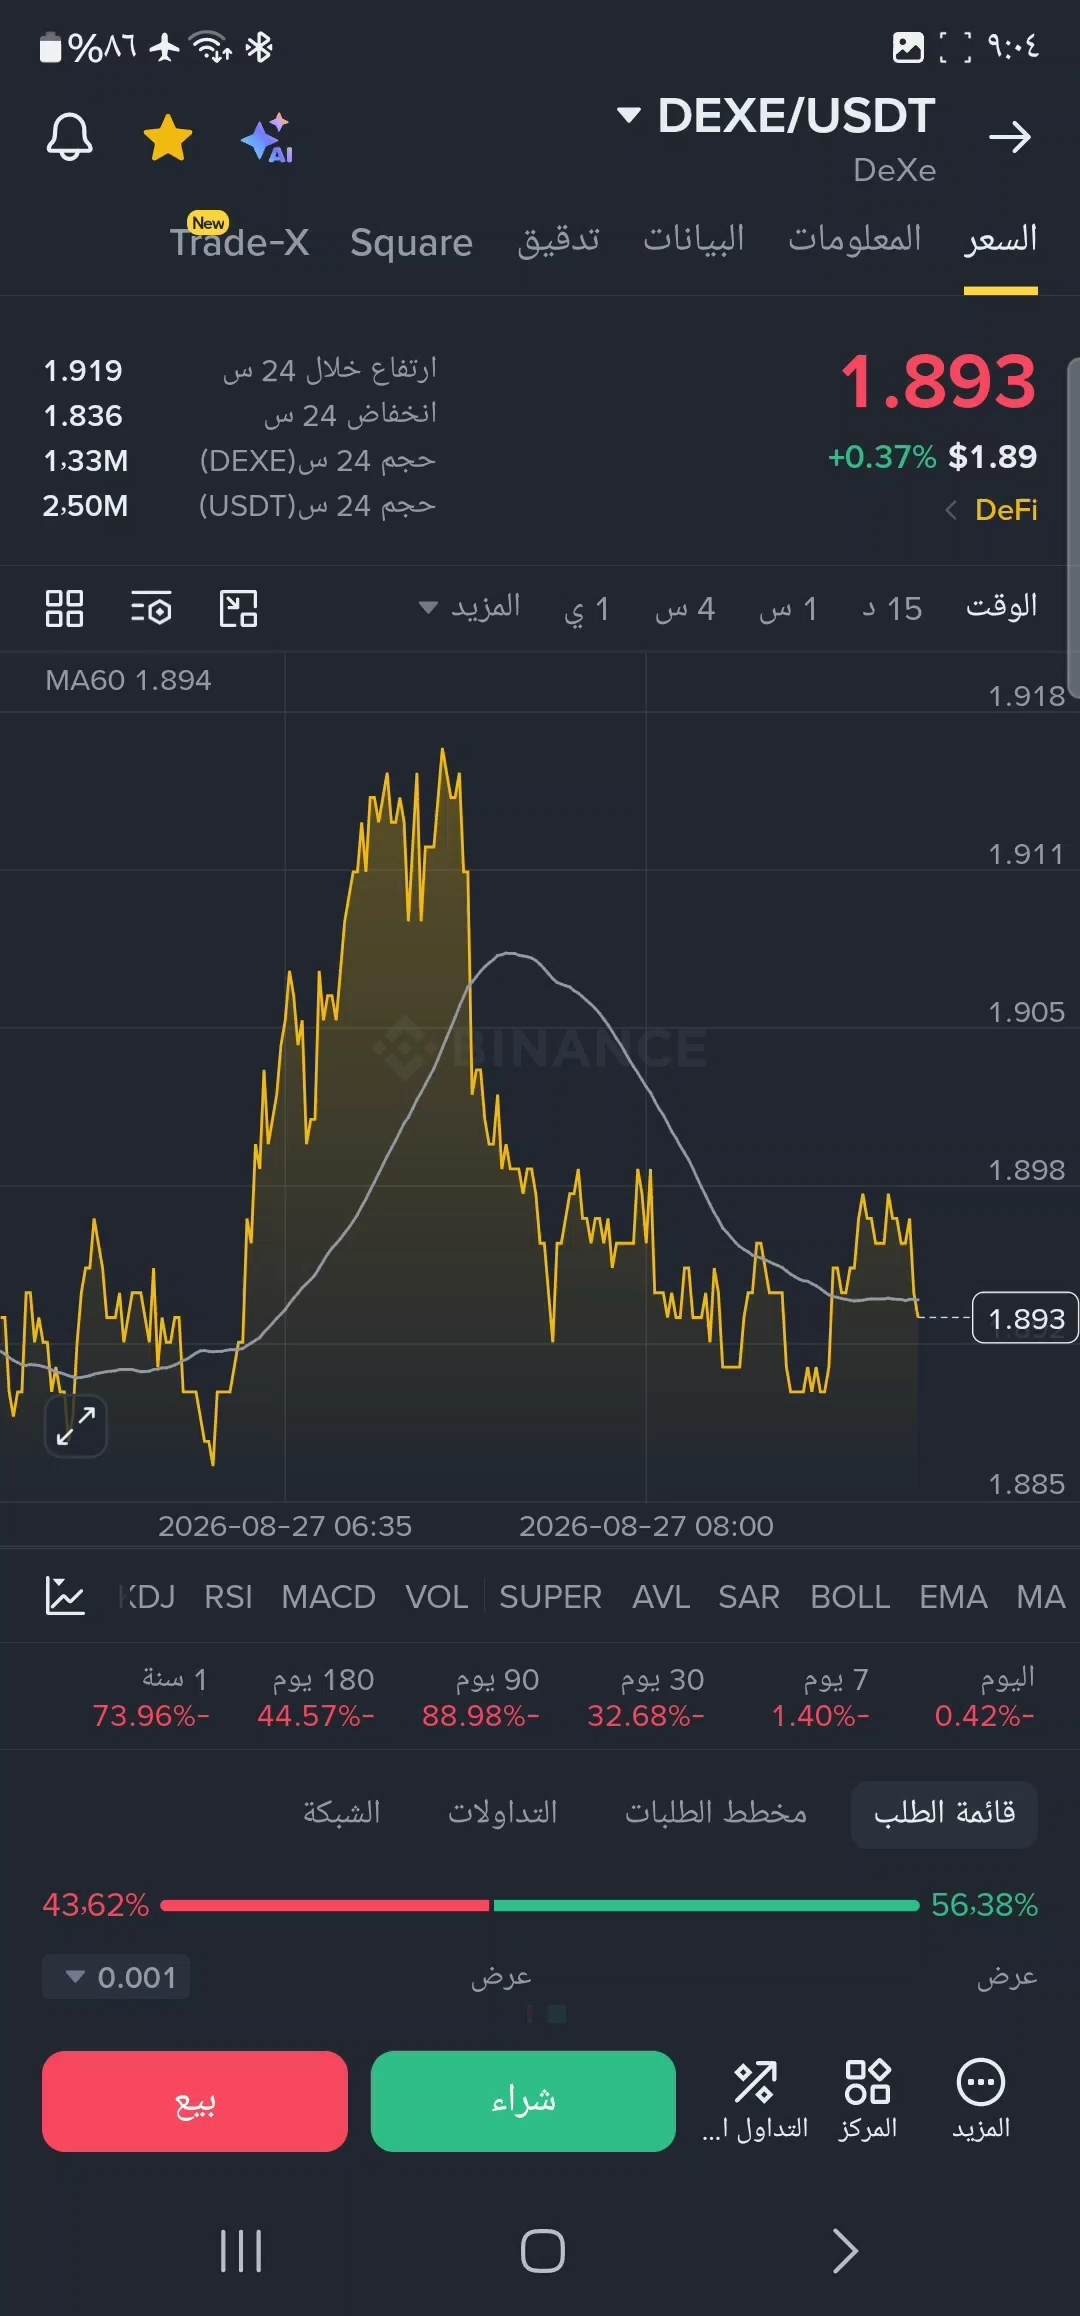Open the AI assistant sparkle icon

click(x=267, y=137)
